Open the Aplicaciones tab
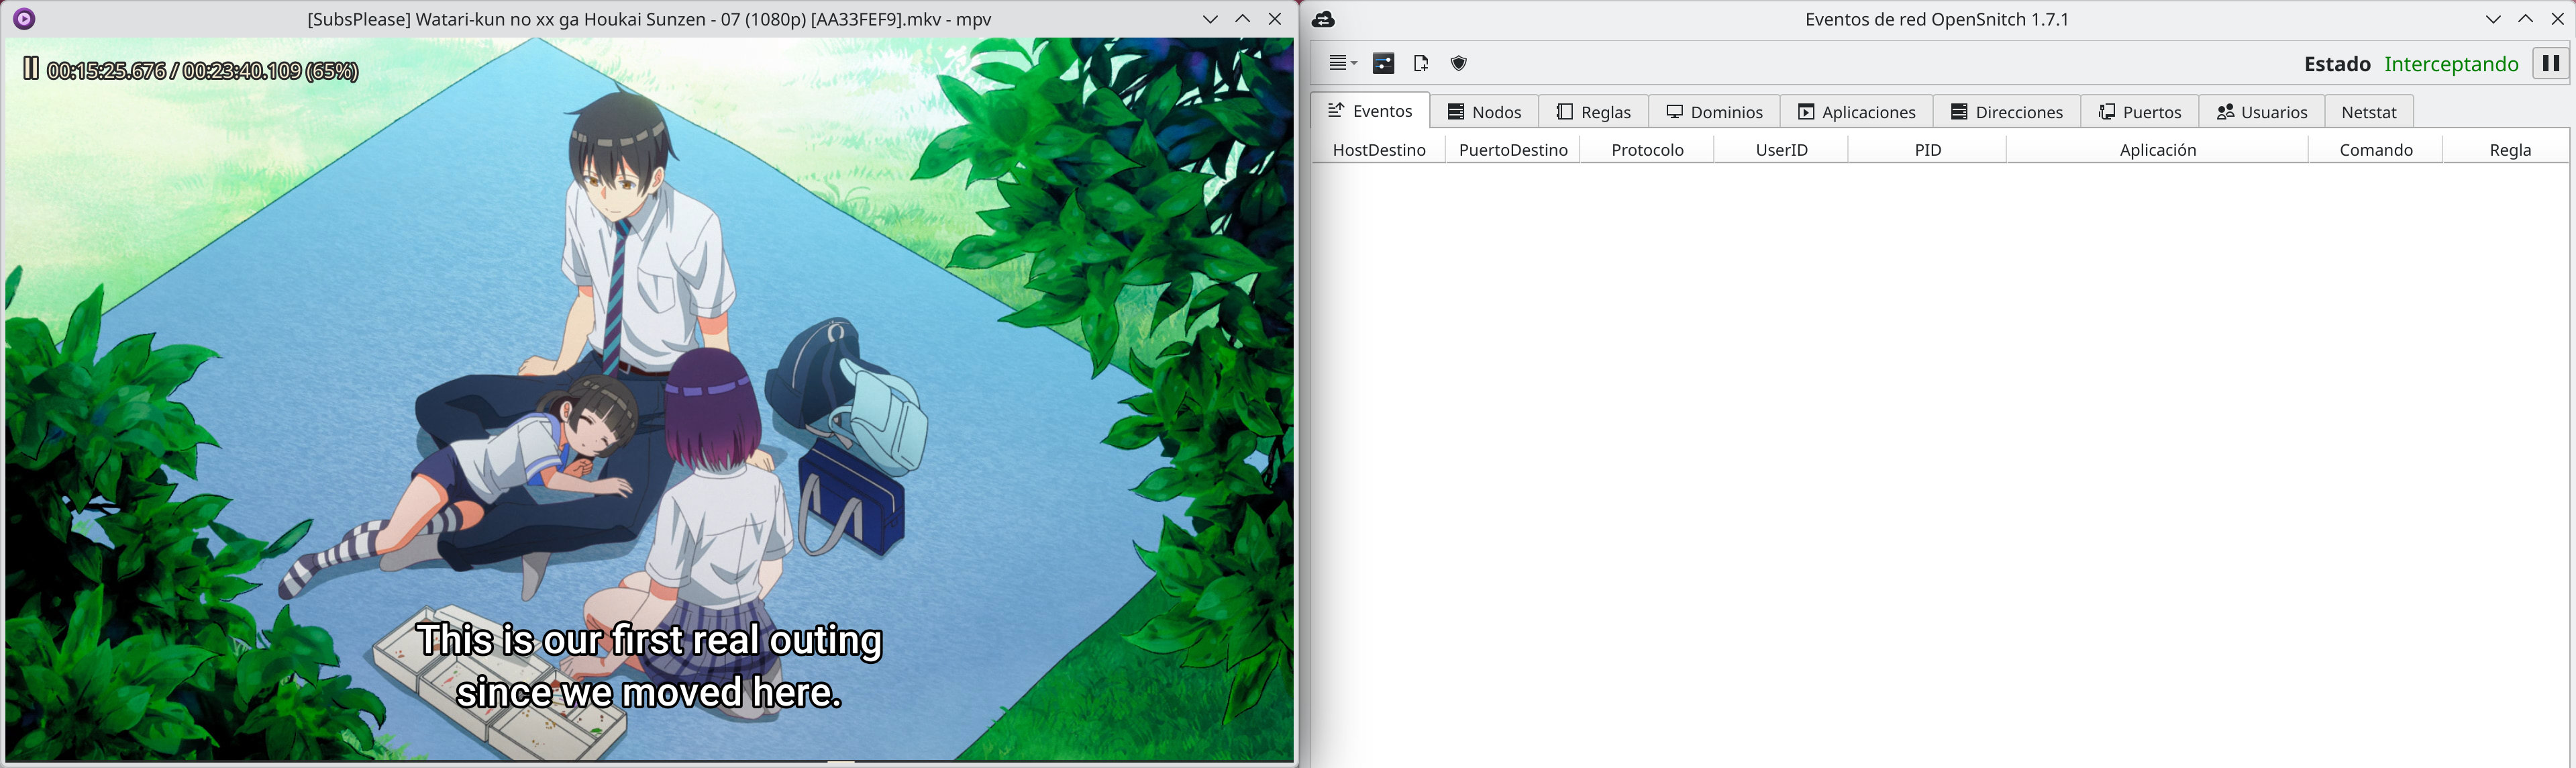 tap(1856, 112)
